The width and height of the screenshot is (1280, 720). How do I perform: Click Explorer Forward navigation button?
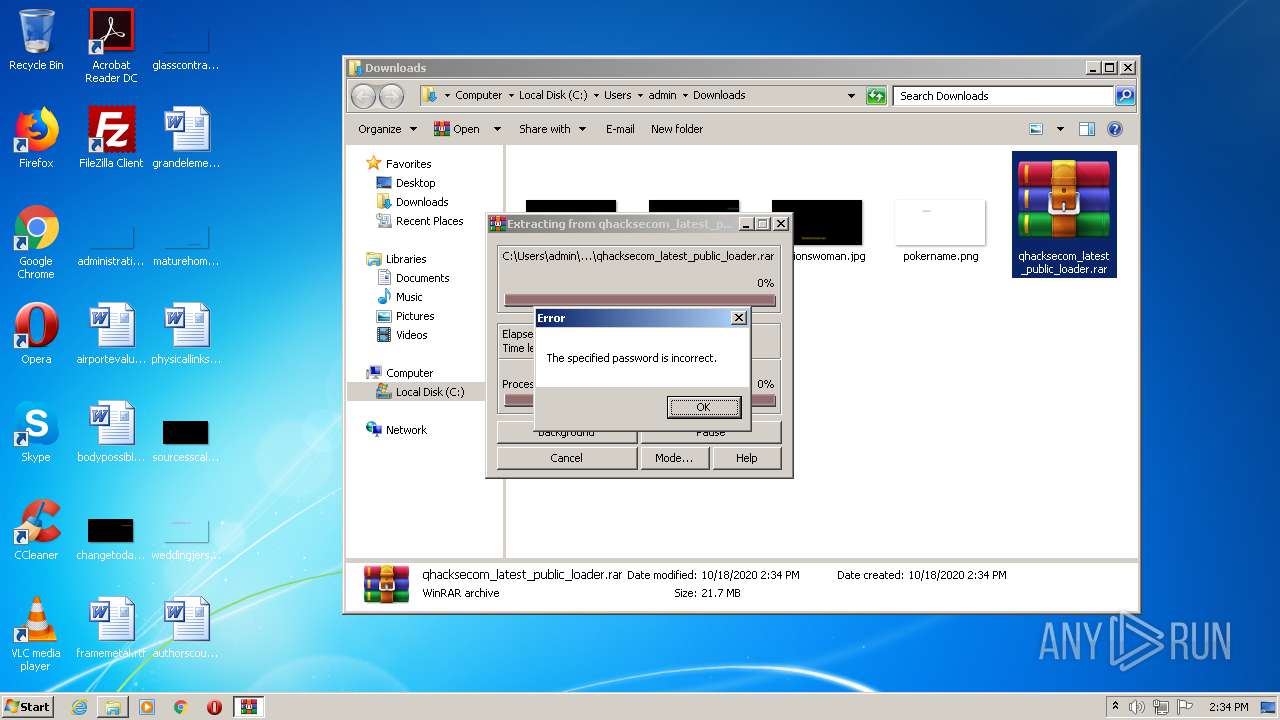392,96
